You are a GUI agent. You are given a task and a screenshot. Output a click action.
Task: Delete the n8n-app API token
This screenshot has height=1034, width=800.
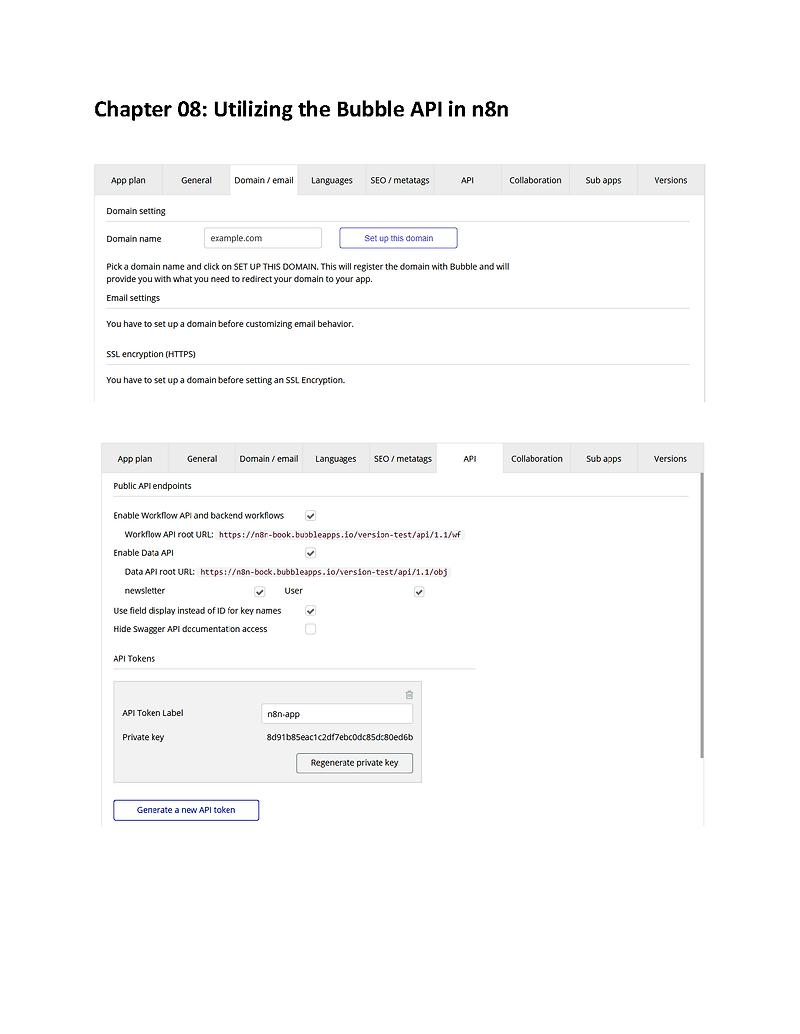(409, 694)
